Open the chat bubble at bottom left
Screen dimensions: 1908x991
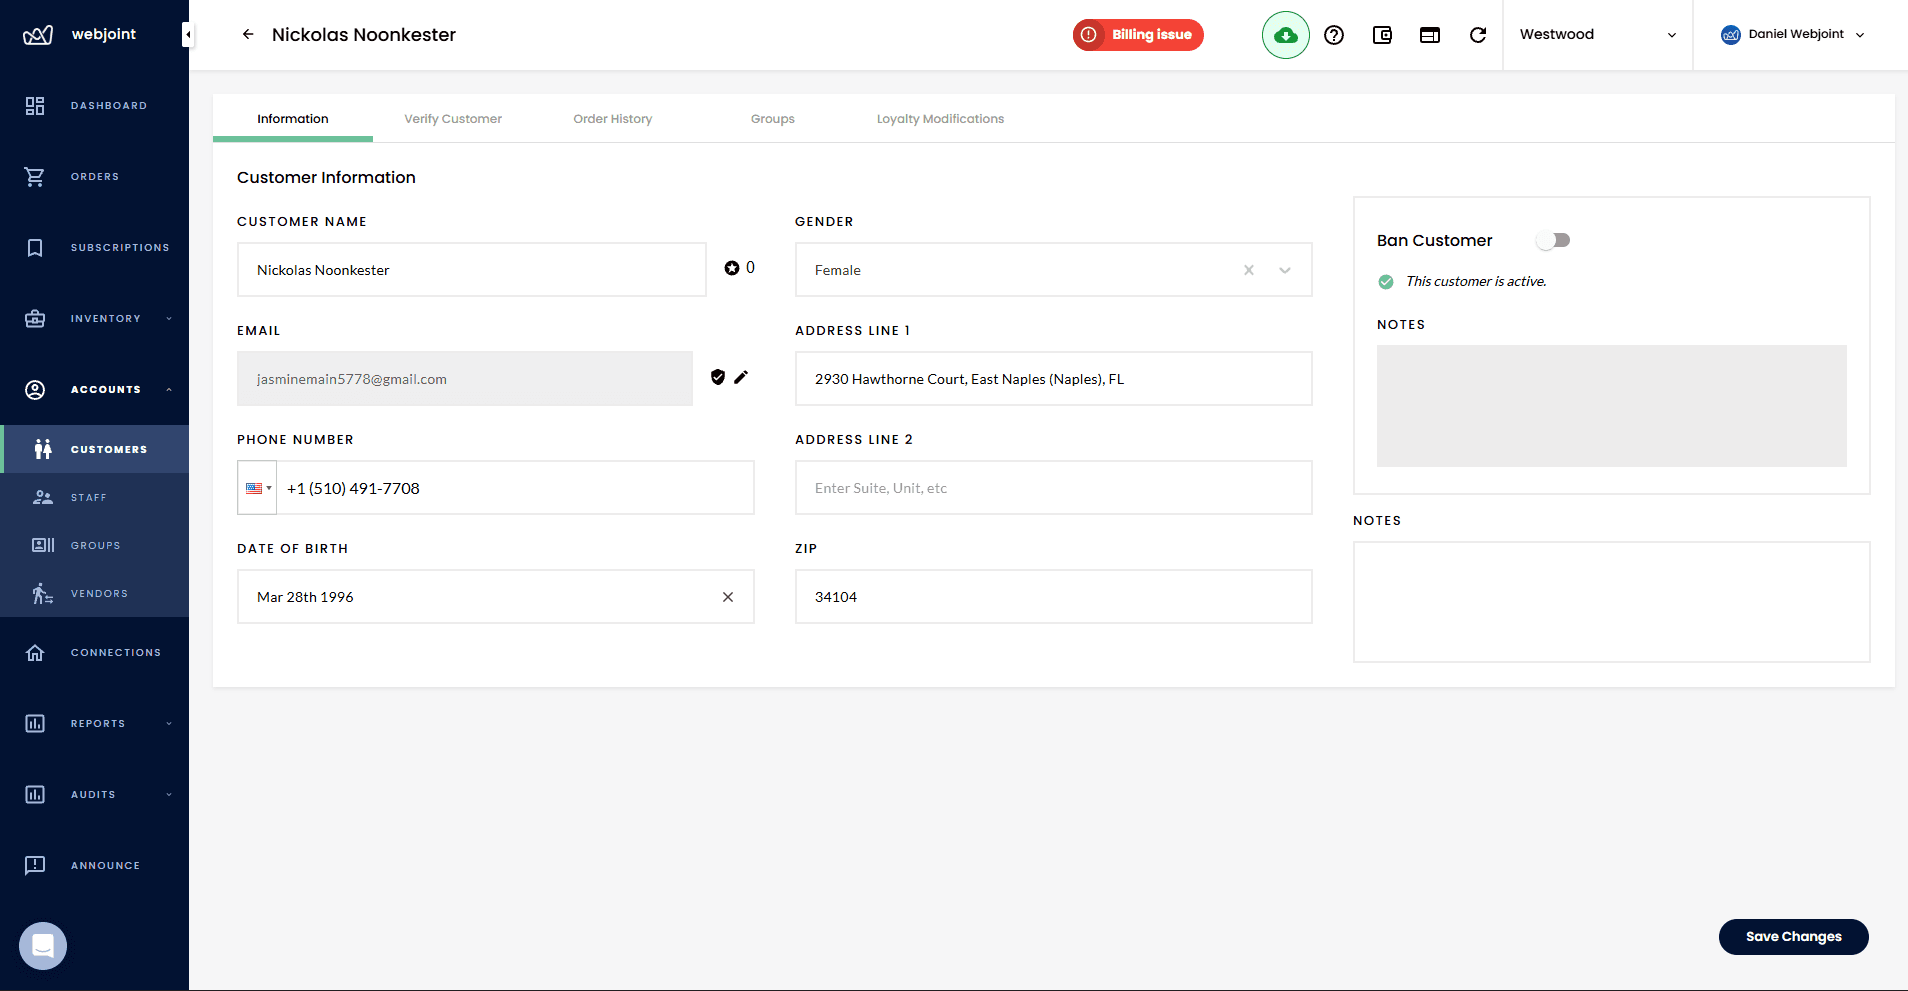pos(42,945)
